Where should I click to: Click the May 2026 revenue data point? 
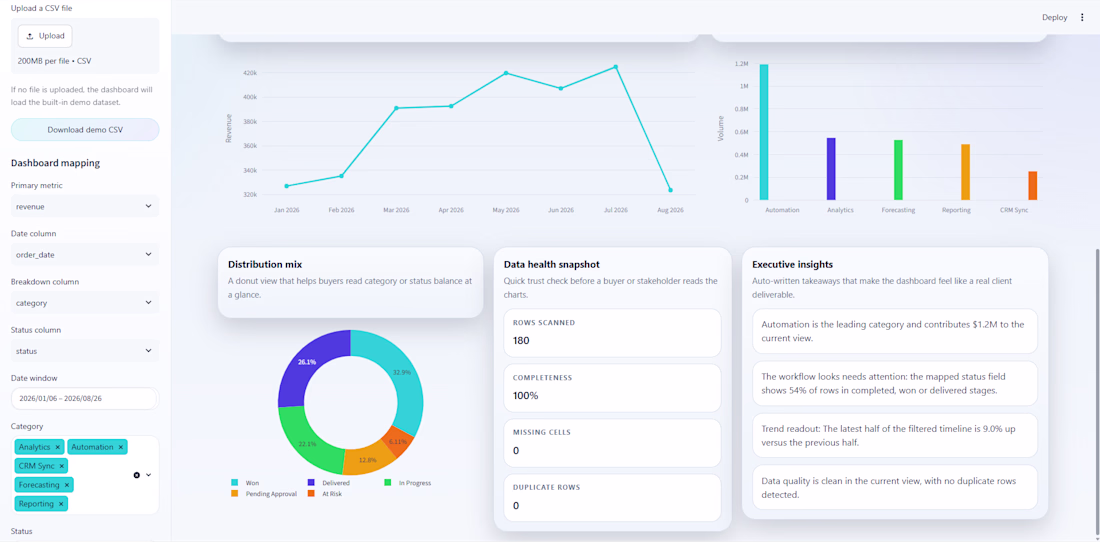click(506, 73)
